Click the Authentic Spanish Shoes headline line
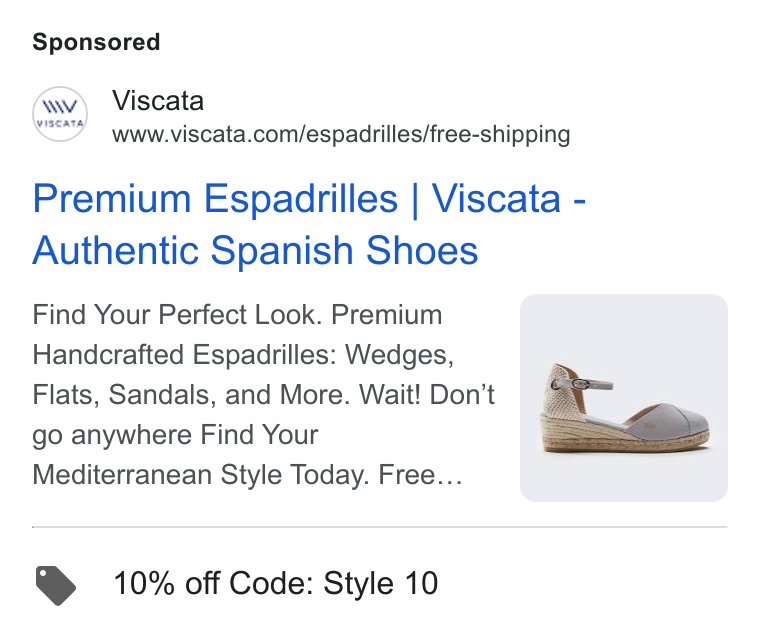 (x=255, y=251)
